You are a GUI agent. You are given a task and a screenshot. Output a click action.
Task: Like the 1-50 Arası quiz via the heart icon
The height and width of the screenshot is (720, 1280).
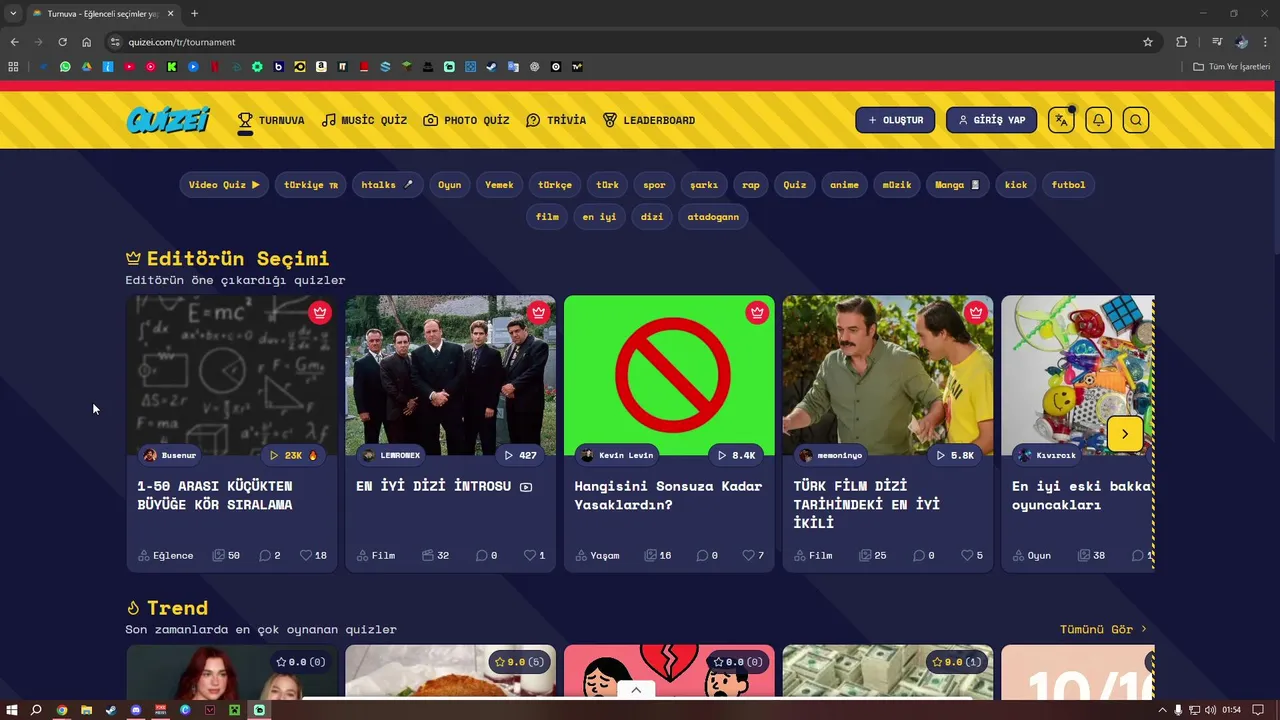pos(306,555)
